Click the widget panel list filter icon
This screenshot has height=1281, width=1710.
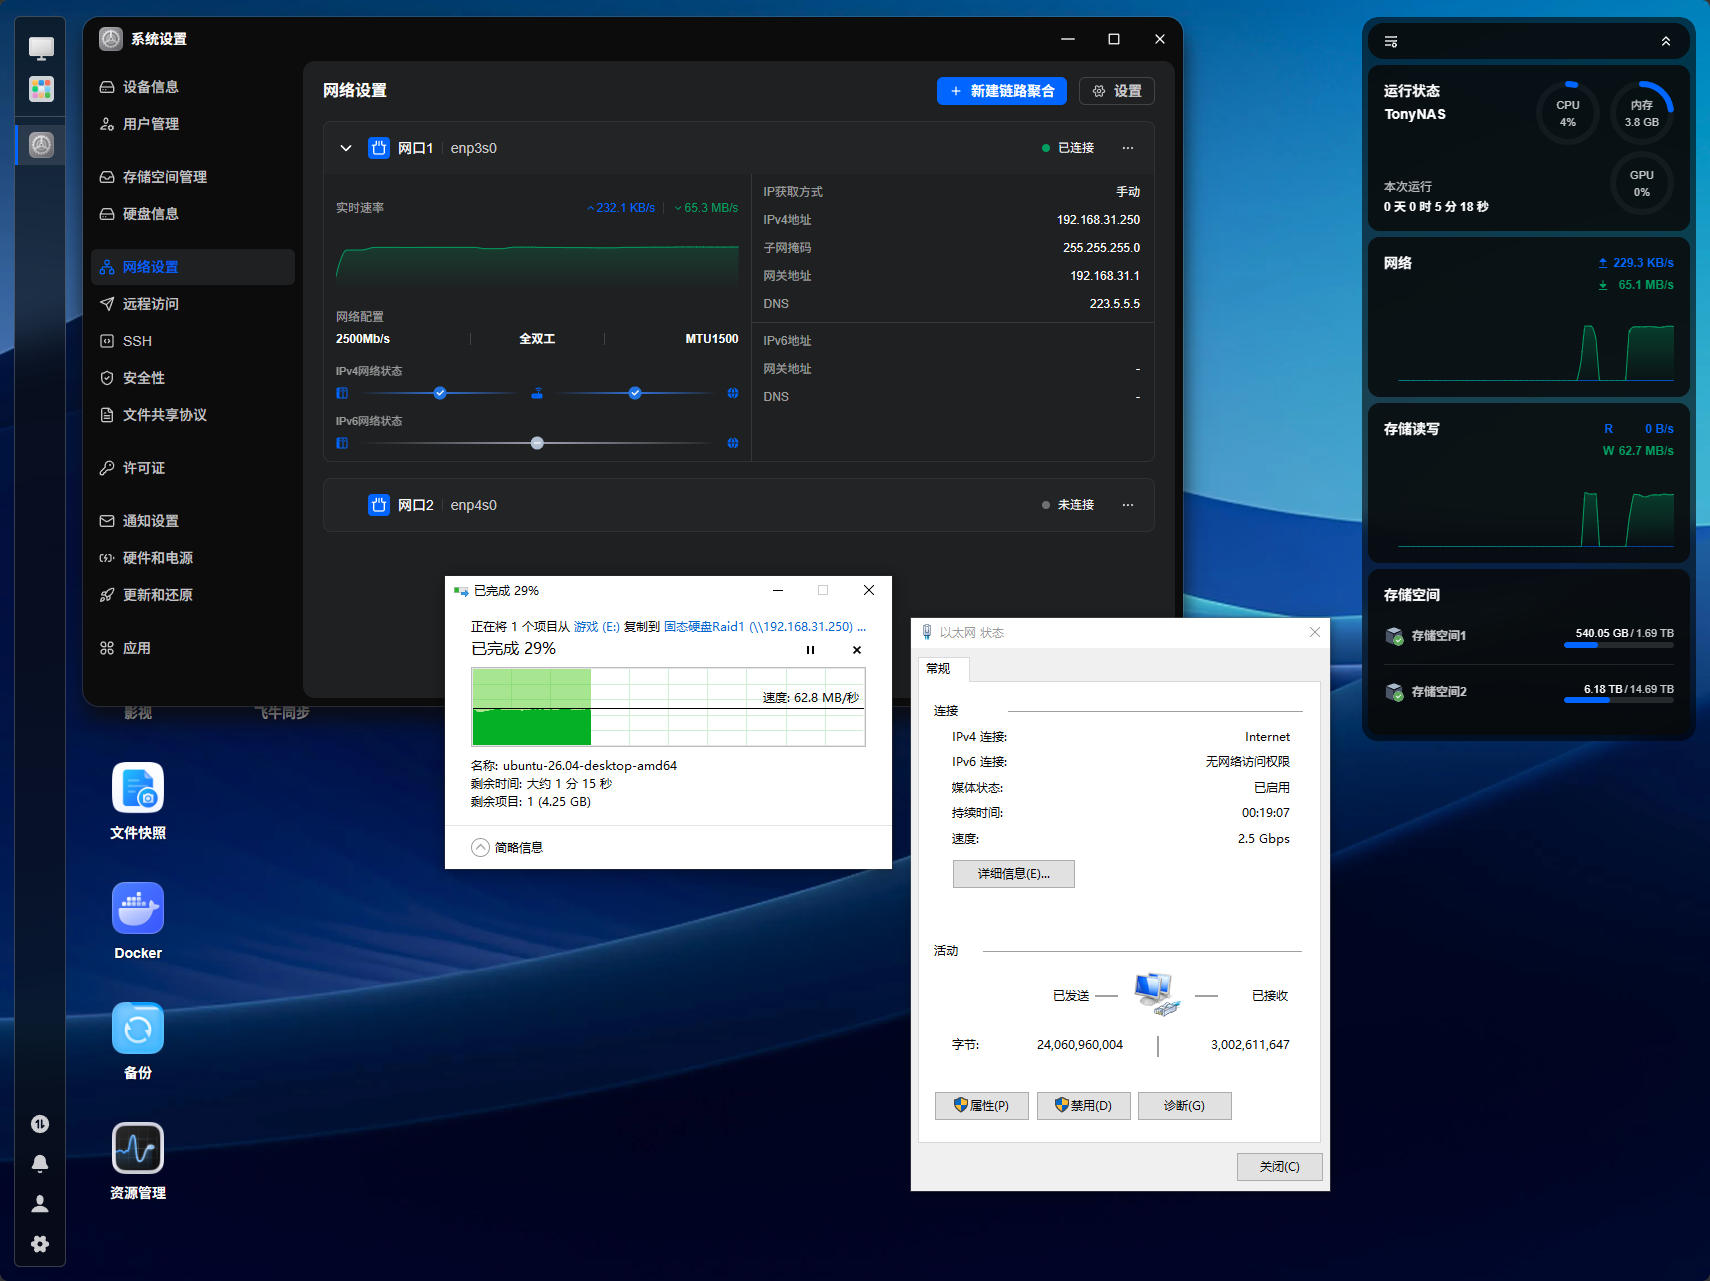[1391, 41]
